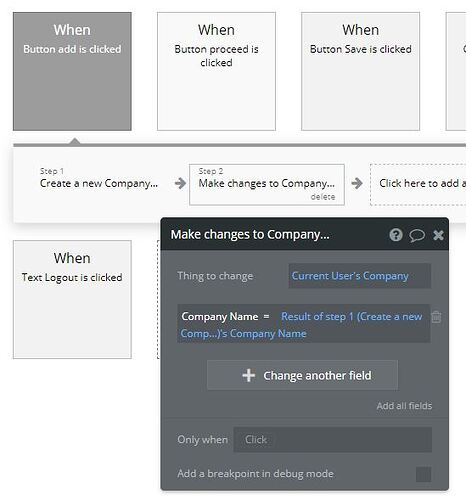466x500 pixels.
Task: Click the Only when condition field
Action: pyautogui.click(x=333, y=440)
